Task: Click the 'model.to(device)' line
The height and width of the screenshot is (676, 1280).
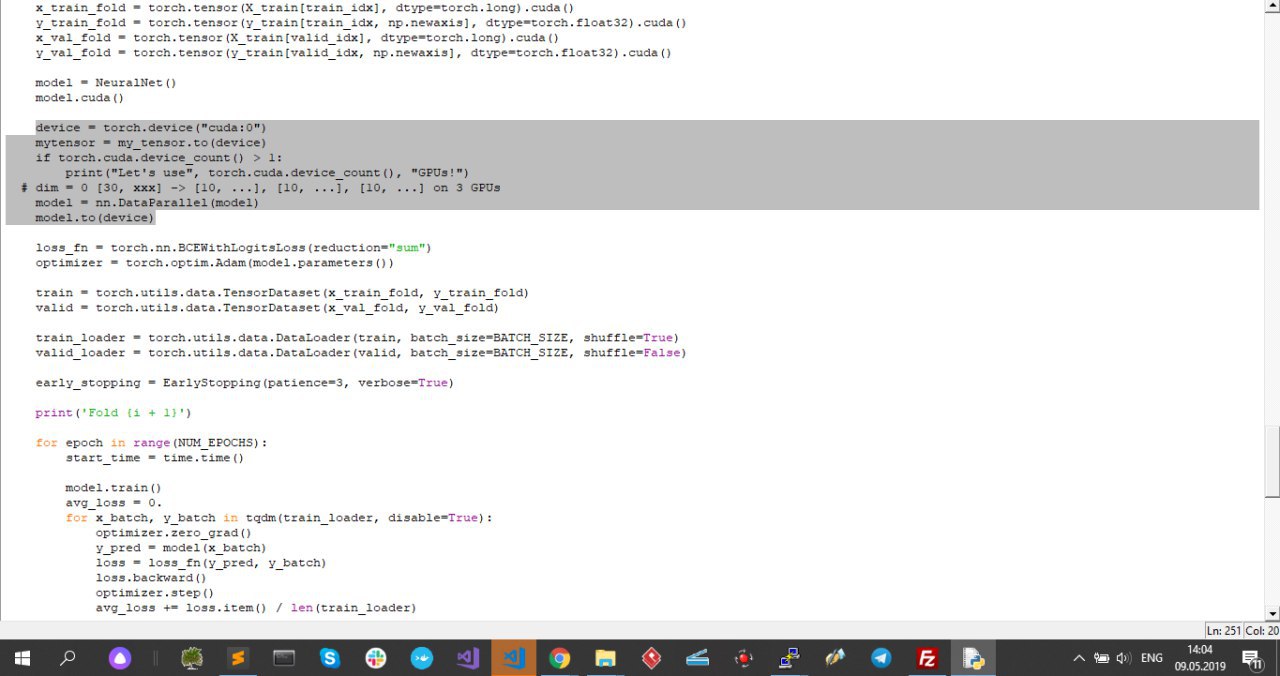Action: (95, 218)
